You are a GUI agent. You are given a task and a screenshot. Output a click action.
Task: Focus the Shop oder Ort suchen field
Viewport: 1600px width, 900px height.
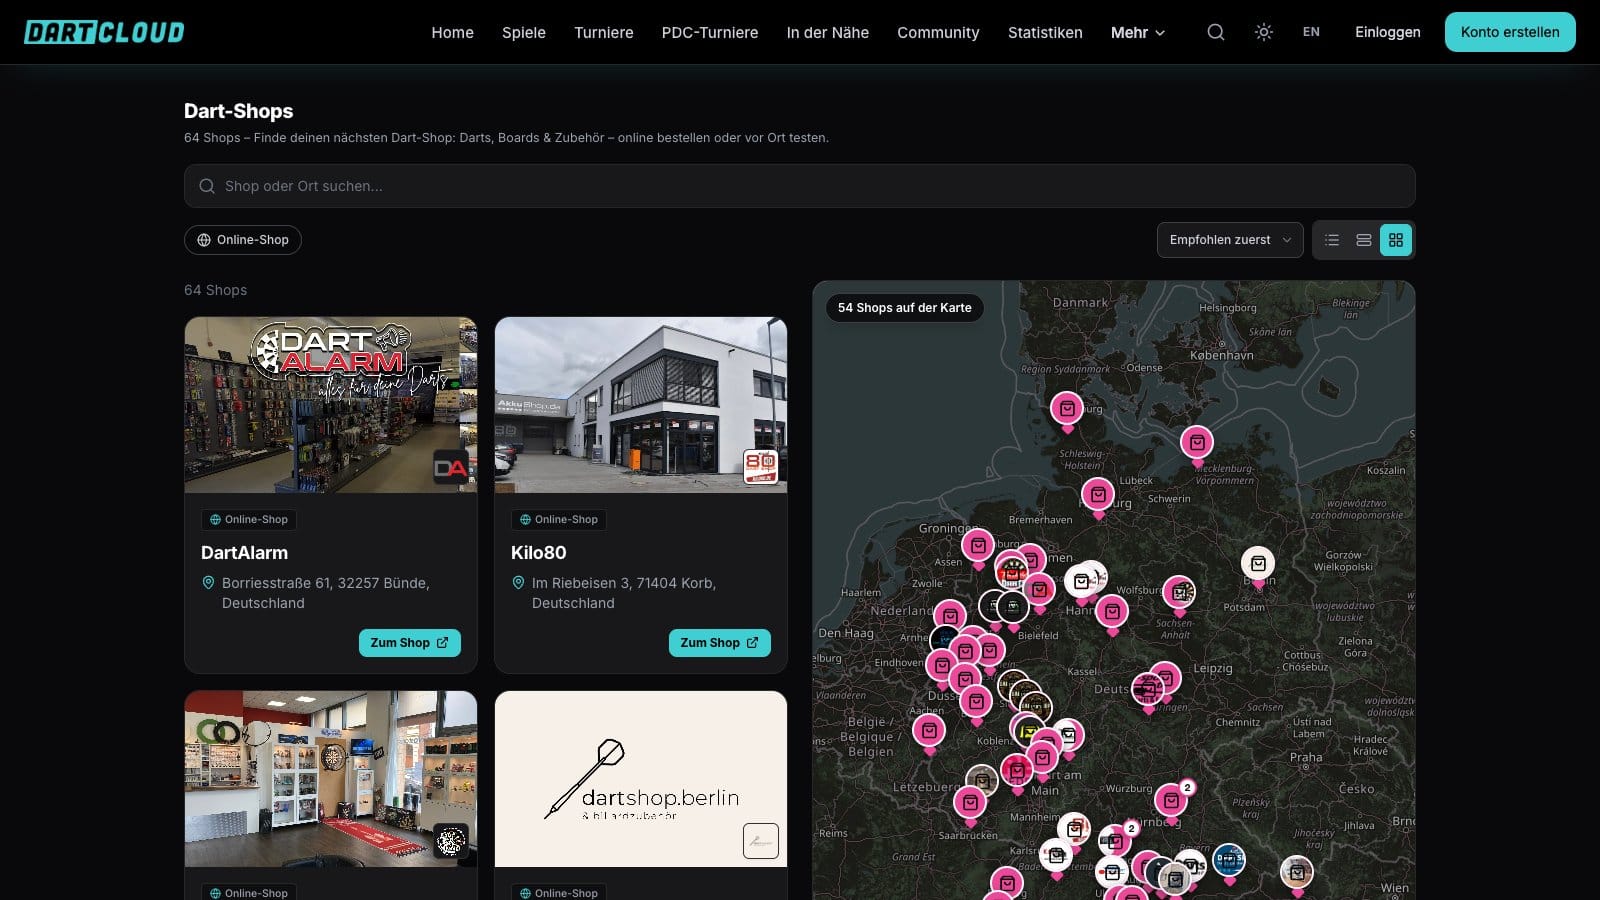click(800, 186)
